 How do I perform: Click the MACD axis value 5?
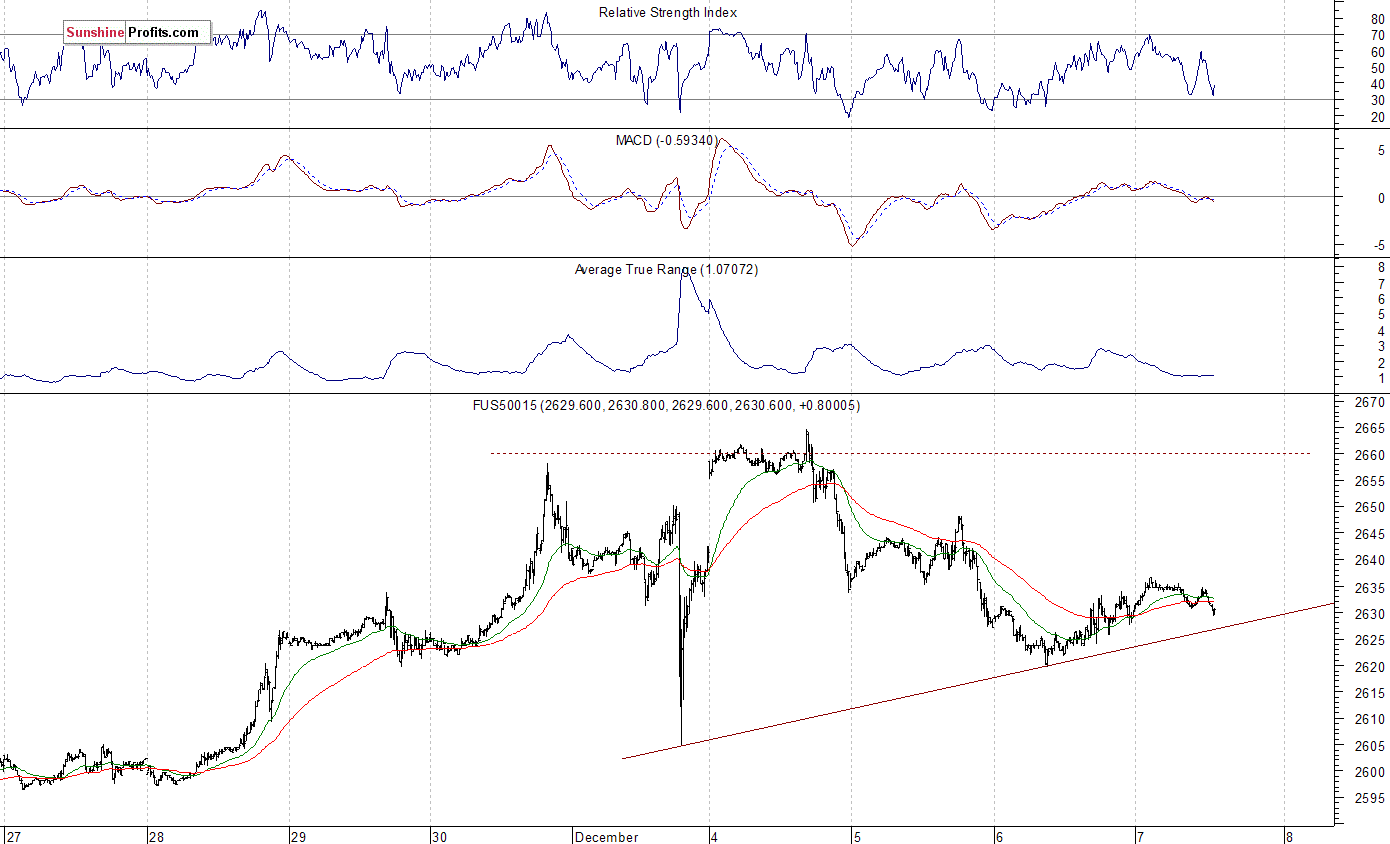(1381, 151)
